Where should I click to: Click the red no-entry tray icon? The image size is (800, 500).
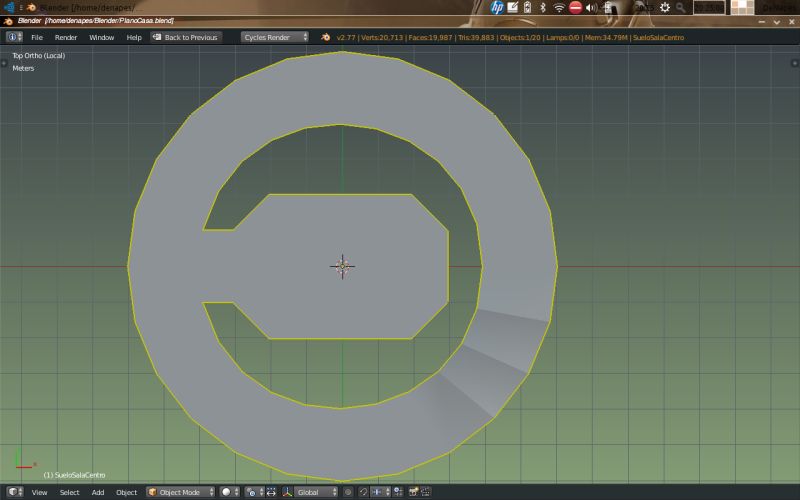(x=576, y=7)
